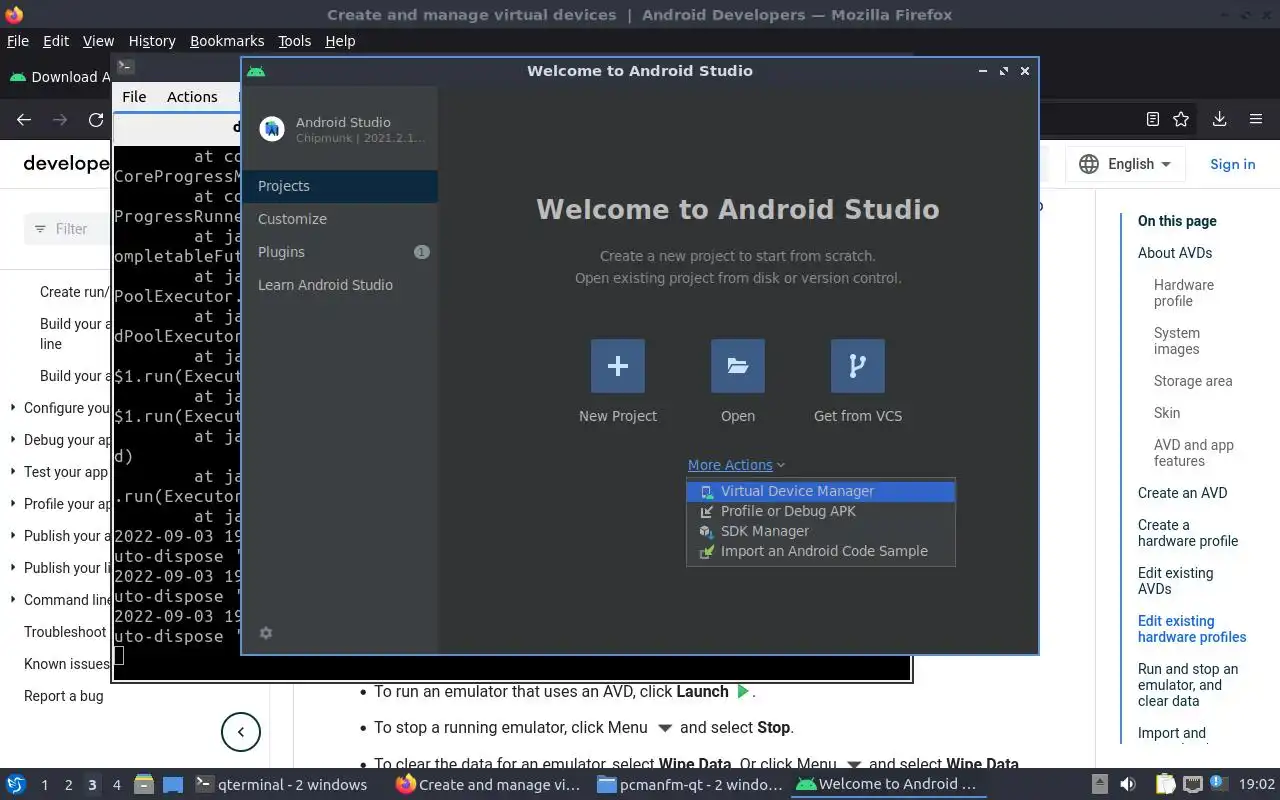Click Firefox back arrow button
The width and height of the screenshot is (1280, 800).
tap(24, 119)
